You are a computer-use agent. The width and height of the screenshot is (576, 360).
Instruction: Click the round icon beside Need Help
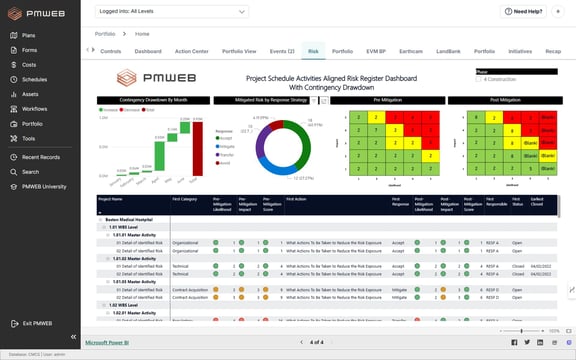558,11
